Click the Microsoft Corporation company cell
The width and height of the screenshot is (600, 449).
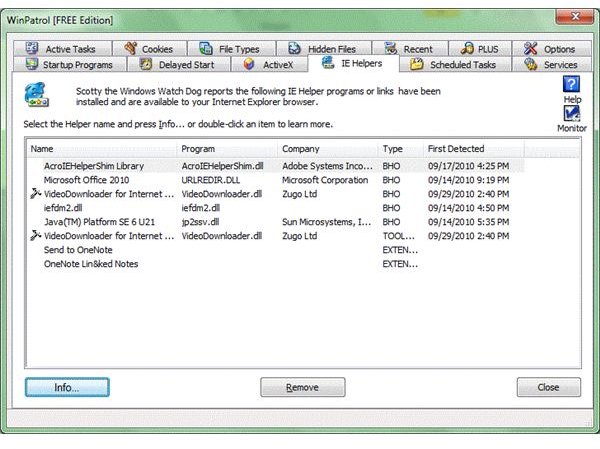[x=325, y=180]
